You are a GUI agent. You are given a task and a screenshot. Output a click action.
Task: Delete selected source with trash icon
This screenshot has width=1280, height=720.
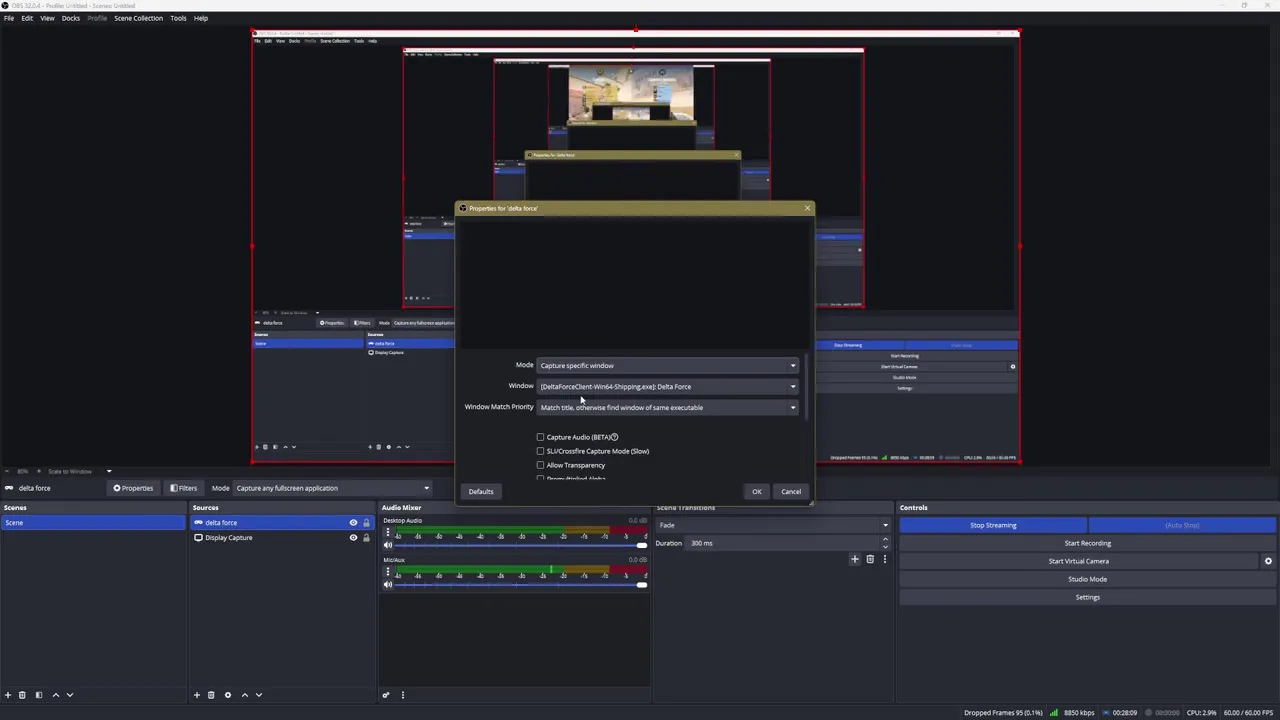point(211,695)
